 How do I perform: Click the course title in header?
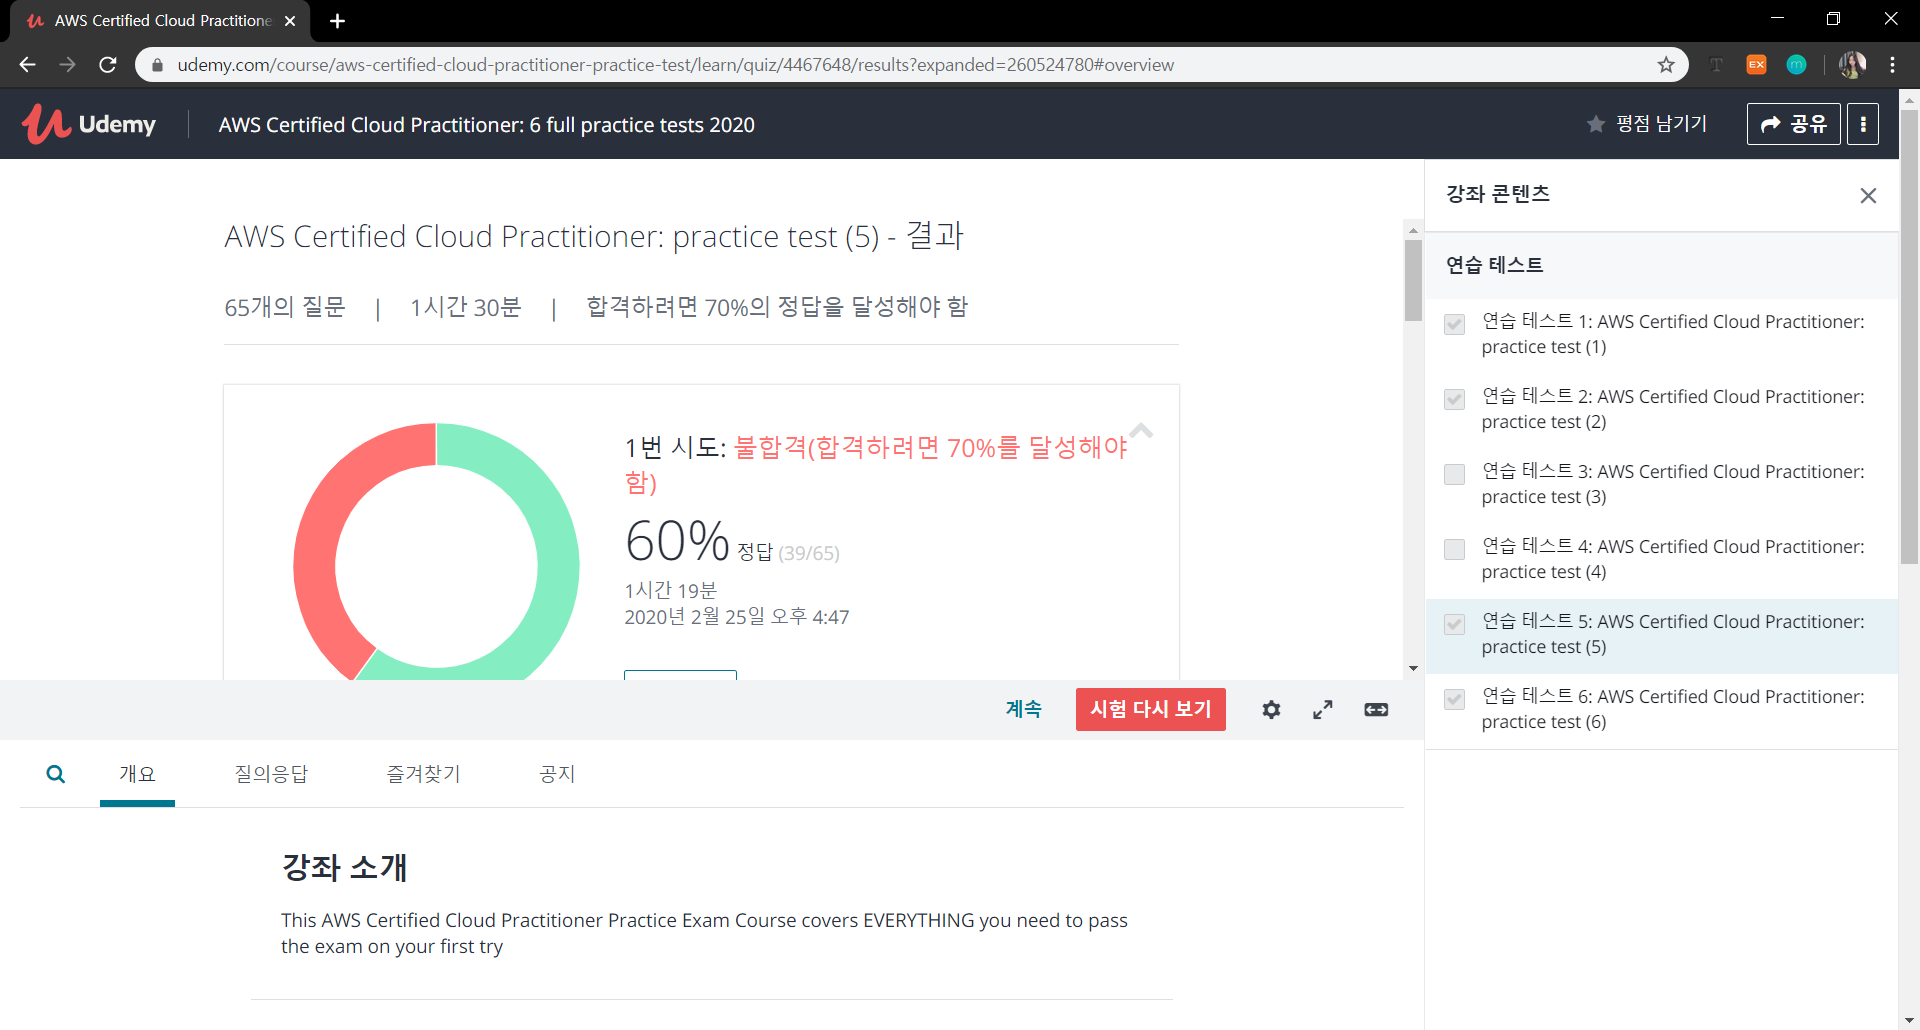(487, 125)
